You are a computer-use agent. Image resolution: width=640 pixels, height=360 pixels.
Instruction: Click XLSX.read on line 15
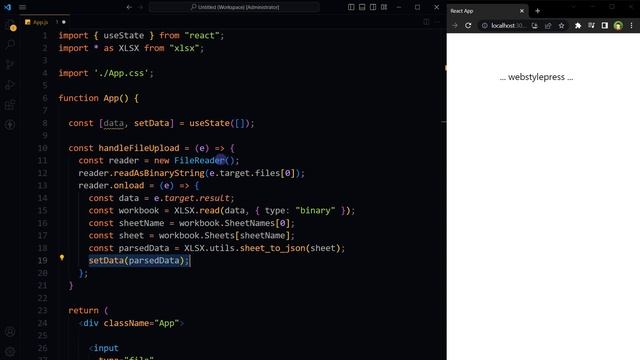pyautogui.click(x=197, y=211)
